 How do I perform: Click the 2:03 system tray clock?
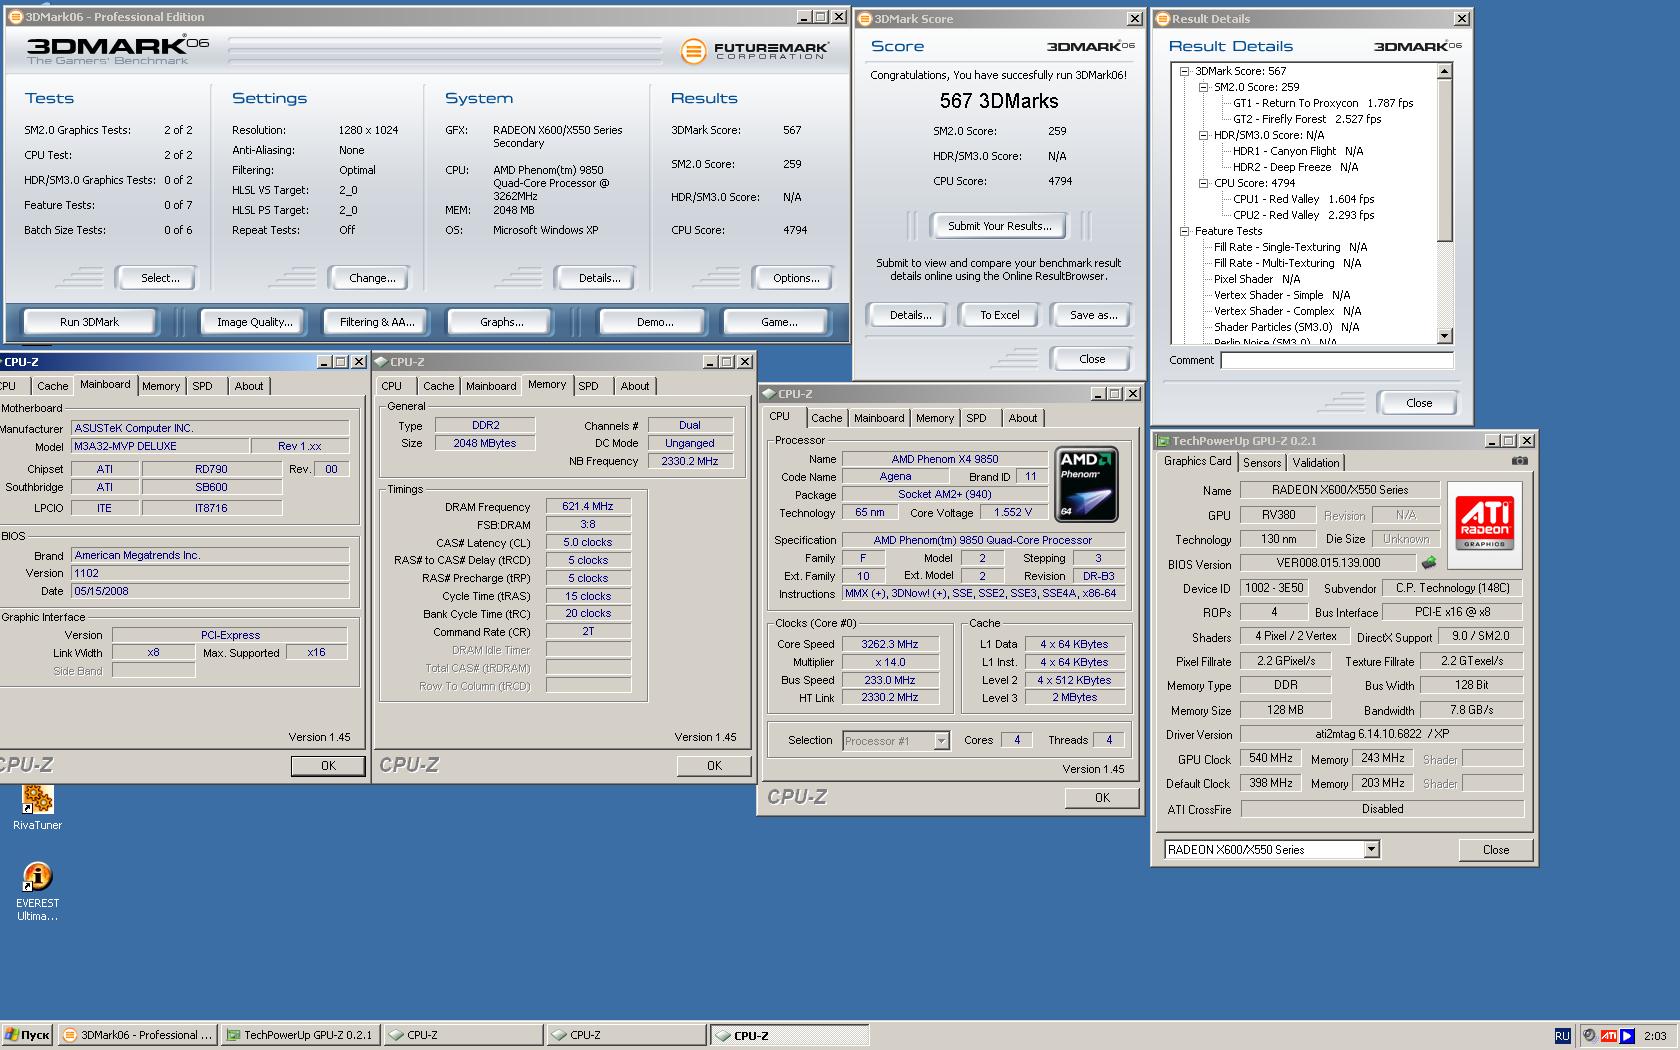[x=1655, y=1036]
